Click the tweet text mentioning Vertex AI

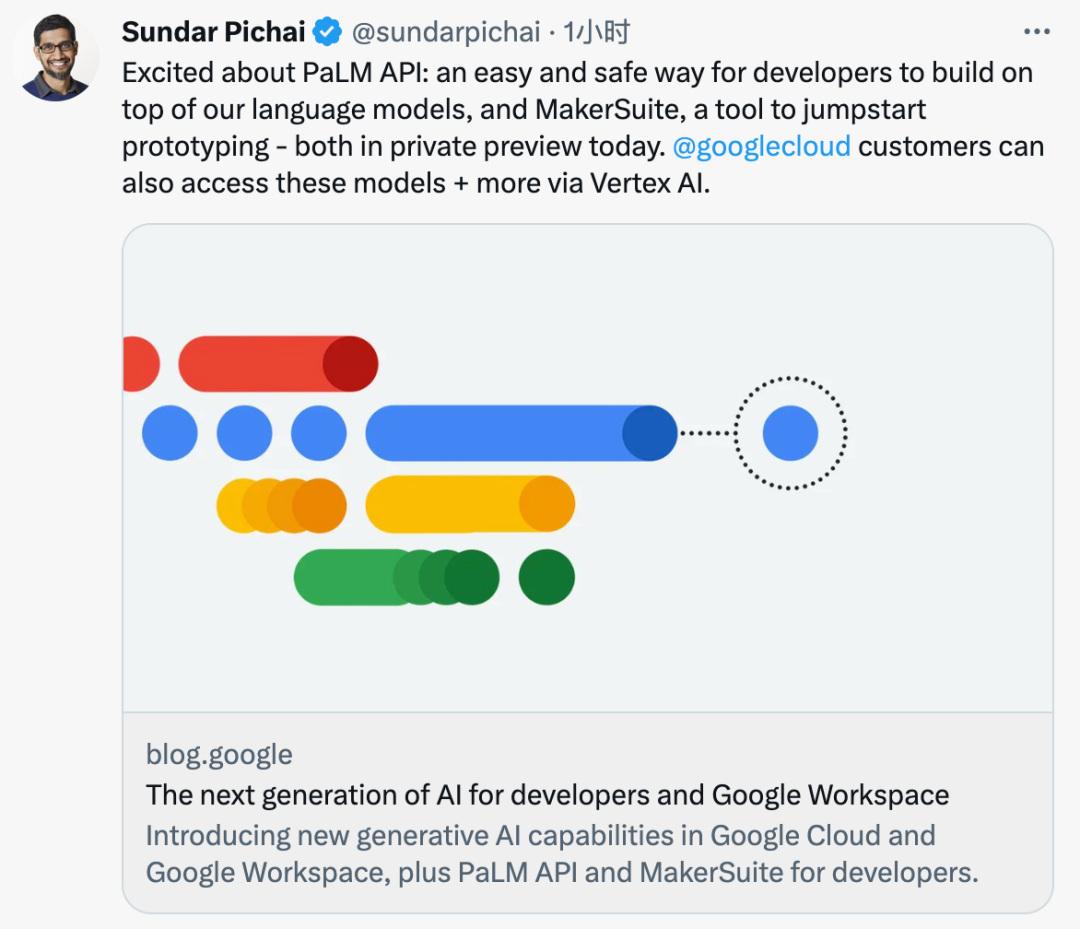coord(415,184)
